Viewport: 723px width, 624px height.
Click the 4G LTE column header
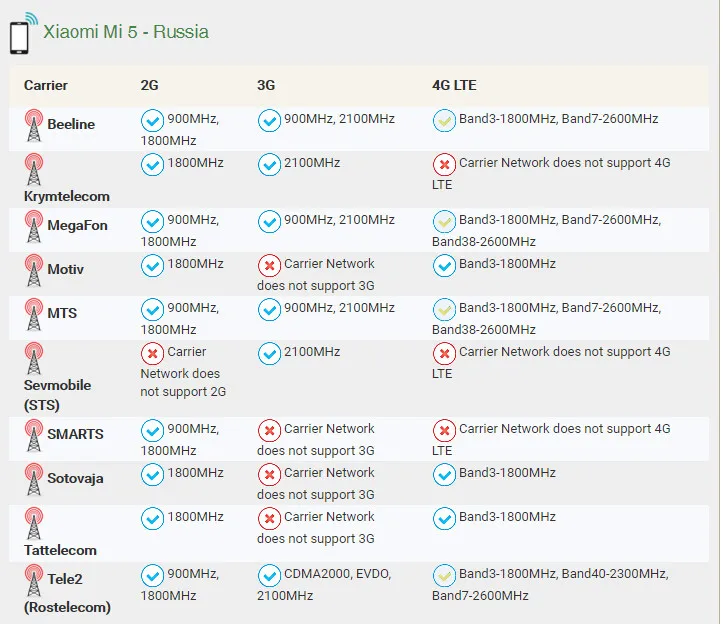454,85
